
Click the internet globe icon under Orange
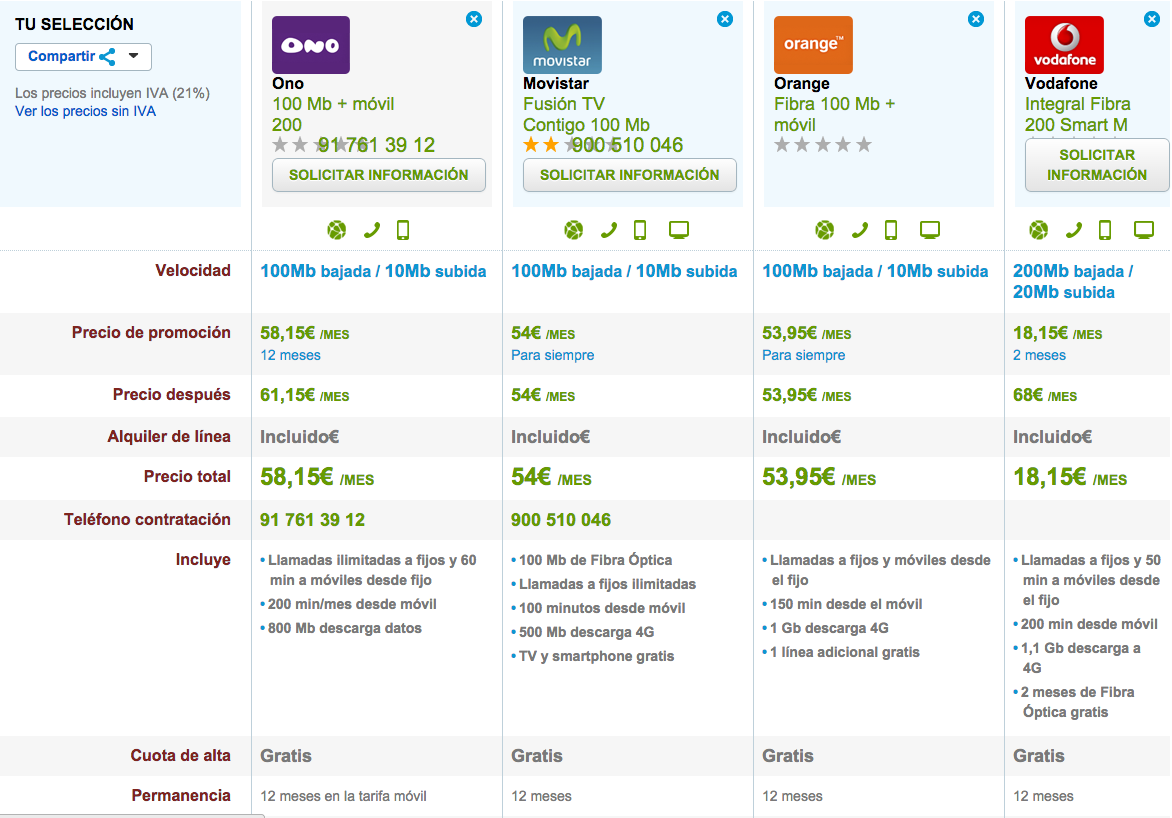pyautogui.click(x=824, y=230)
